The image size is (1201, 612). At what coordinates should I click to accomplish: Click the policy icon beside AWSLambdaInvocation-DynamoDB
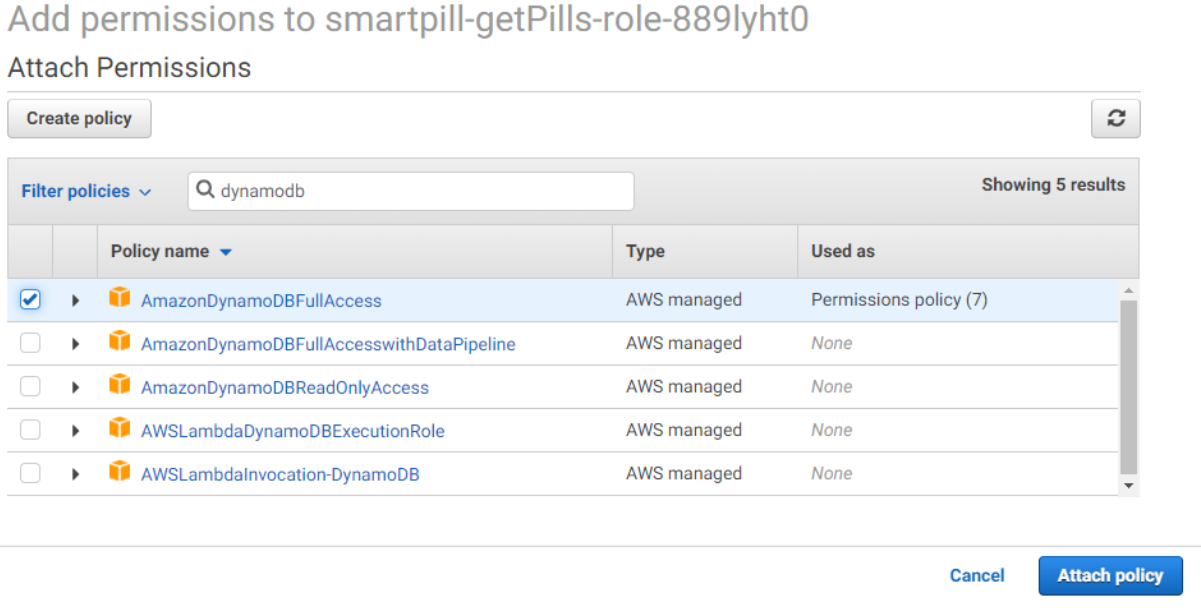[x=119, y=473]
